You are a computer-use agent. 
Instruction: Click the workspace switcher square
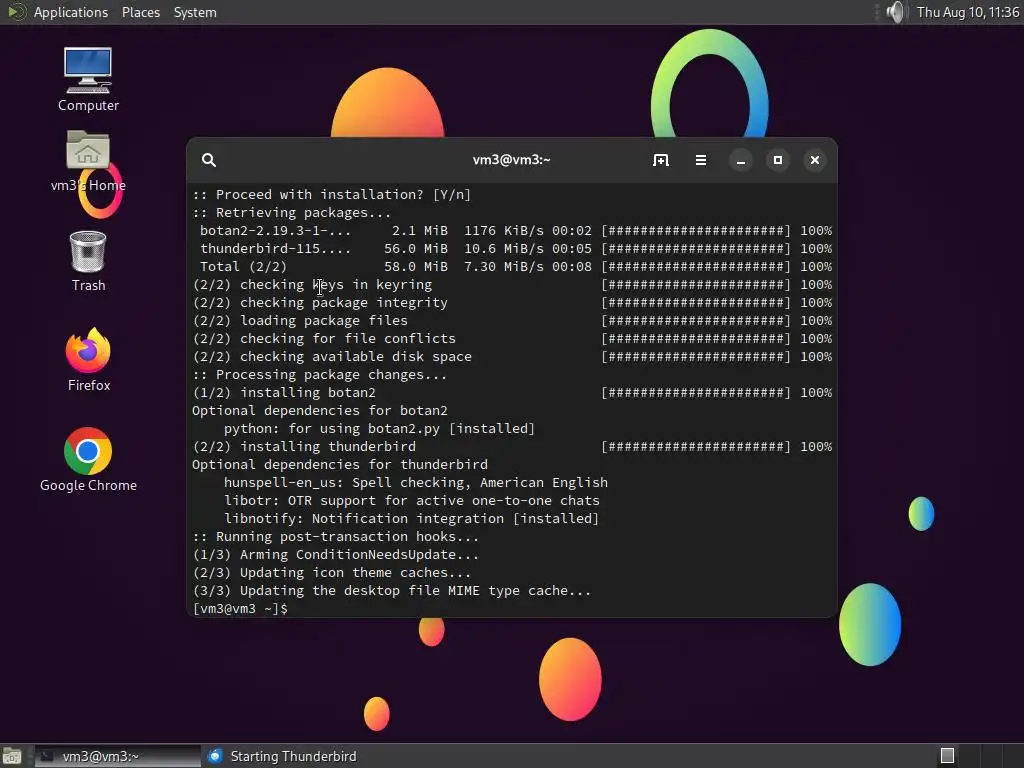click(x=948, y=756)
